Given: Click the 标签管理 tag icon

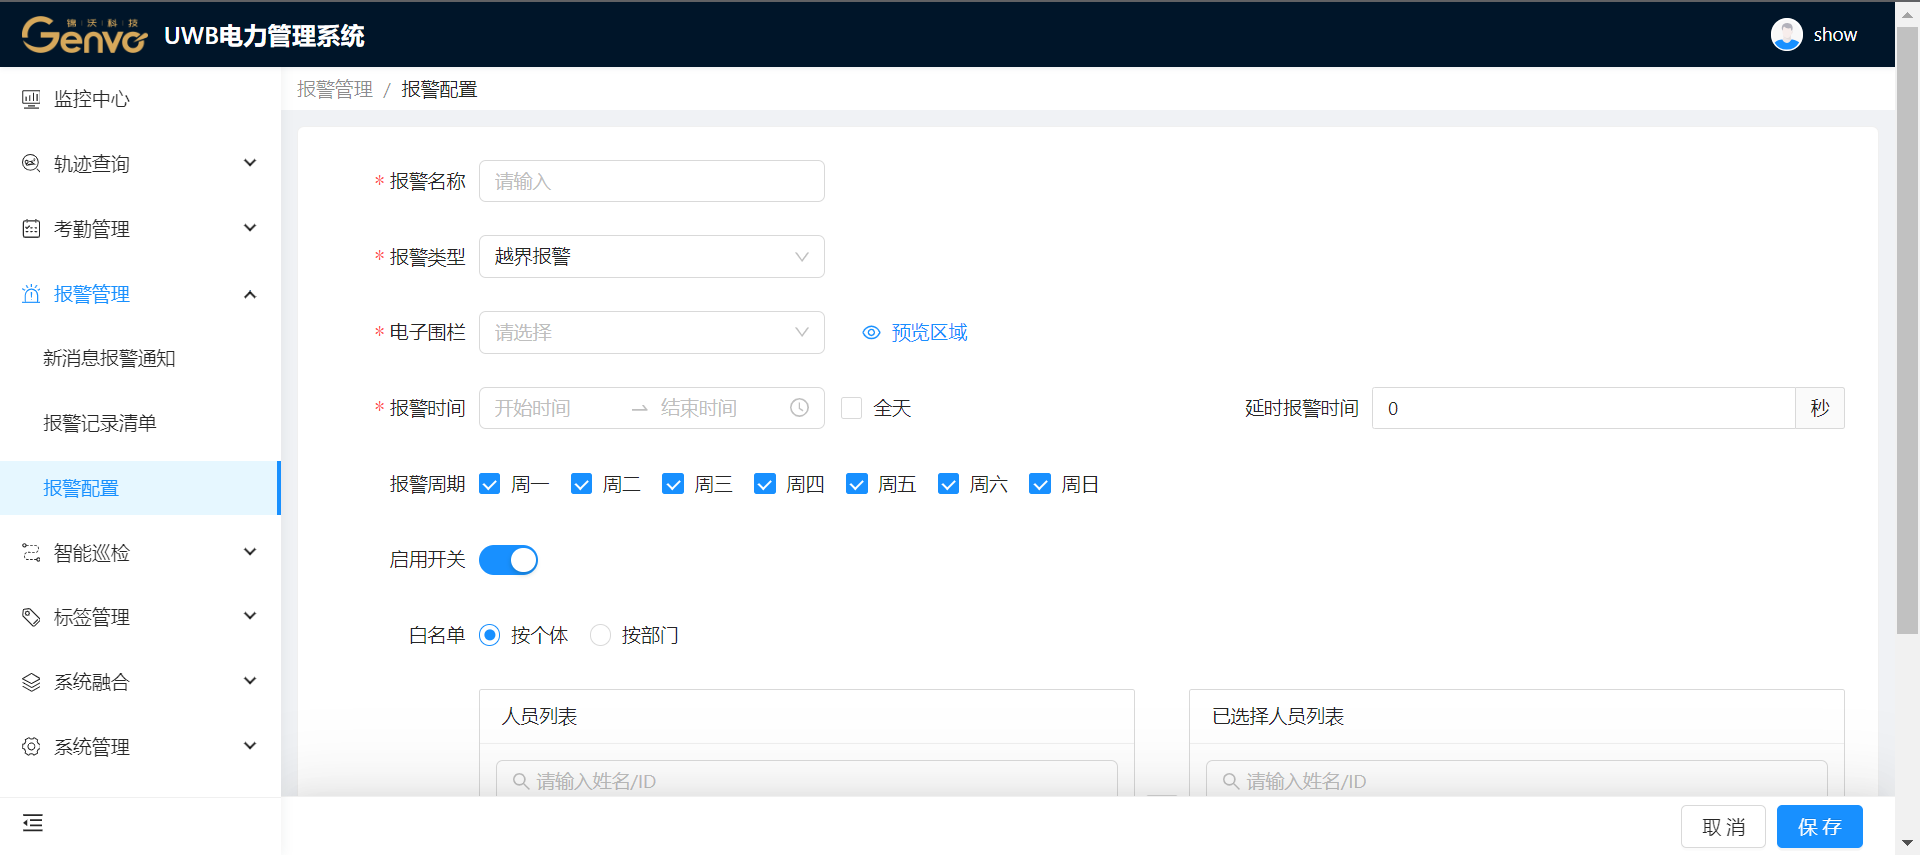Looking at the screenshot, I should click(x=31, y=617).
